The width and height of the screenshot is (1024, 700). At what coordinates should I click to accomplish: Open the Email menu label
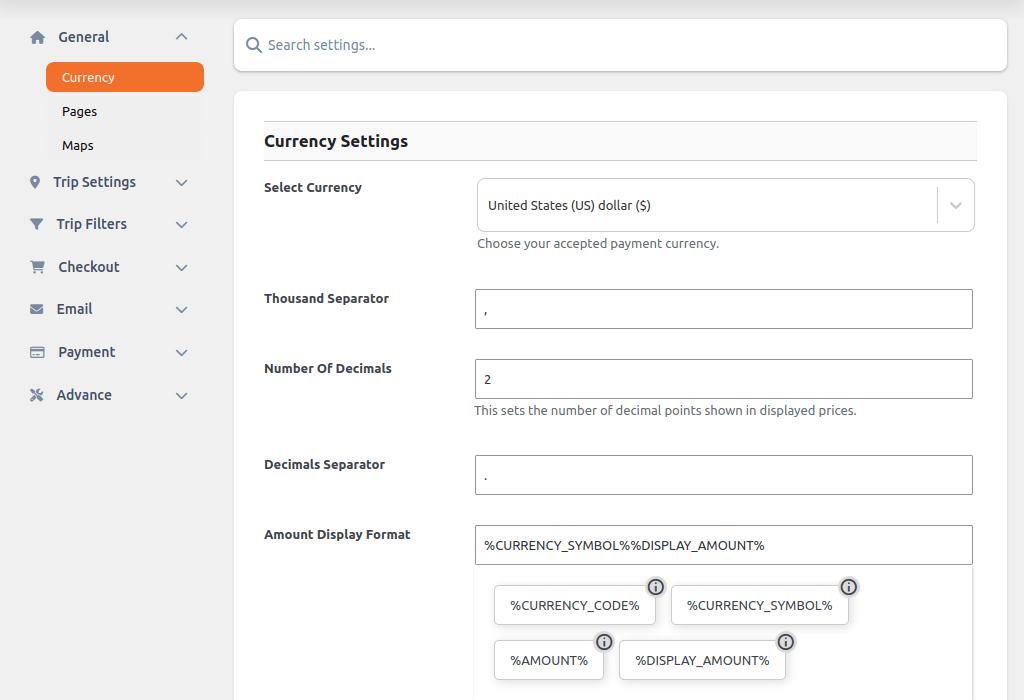coord(74,309)
